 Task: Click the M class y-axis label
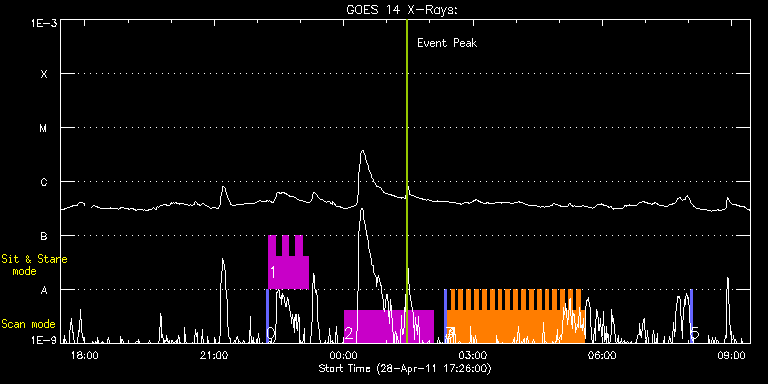pos(44,128)
